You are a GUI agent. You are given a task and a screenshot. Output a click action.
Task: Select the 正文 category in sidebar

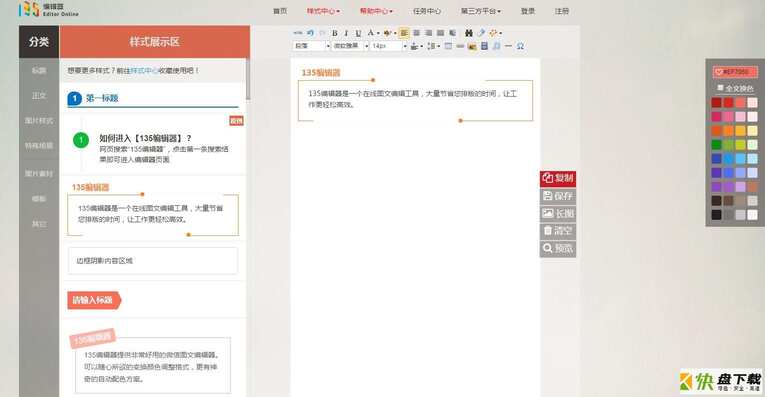39,96
